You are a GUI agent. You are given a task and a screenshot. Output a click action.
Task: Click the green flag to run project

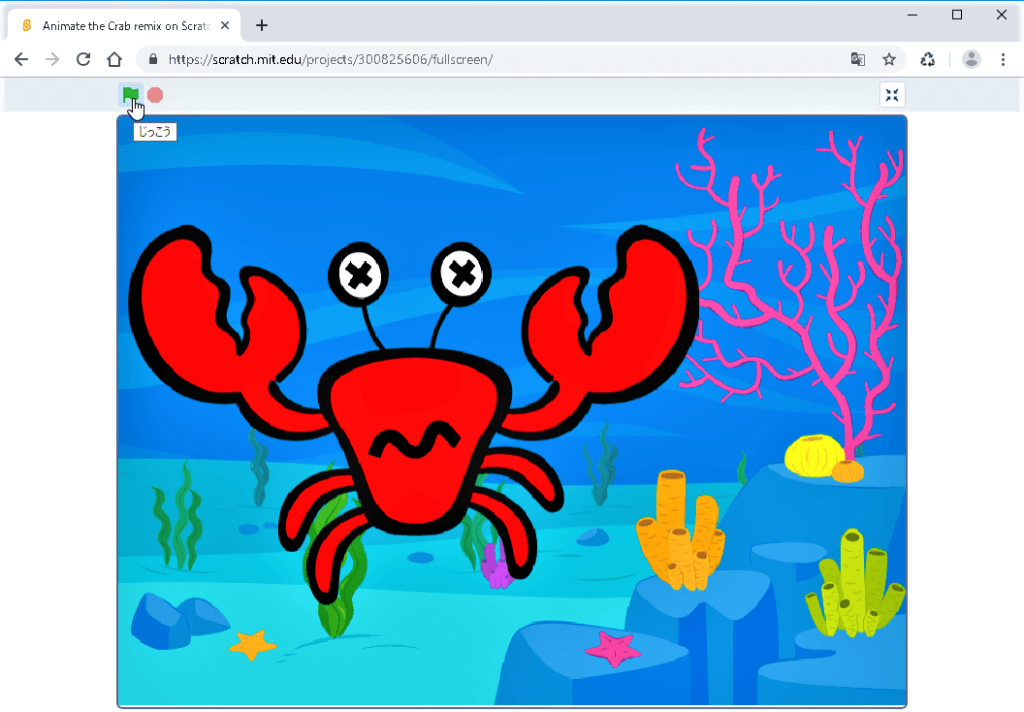tap(130, 94)
